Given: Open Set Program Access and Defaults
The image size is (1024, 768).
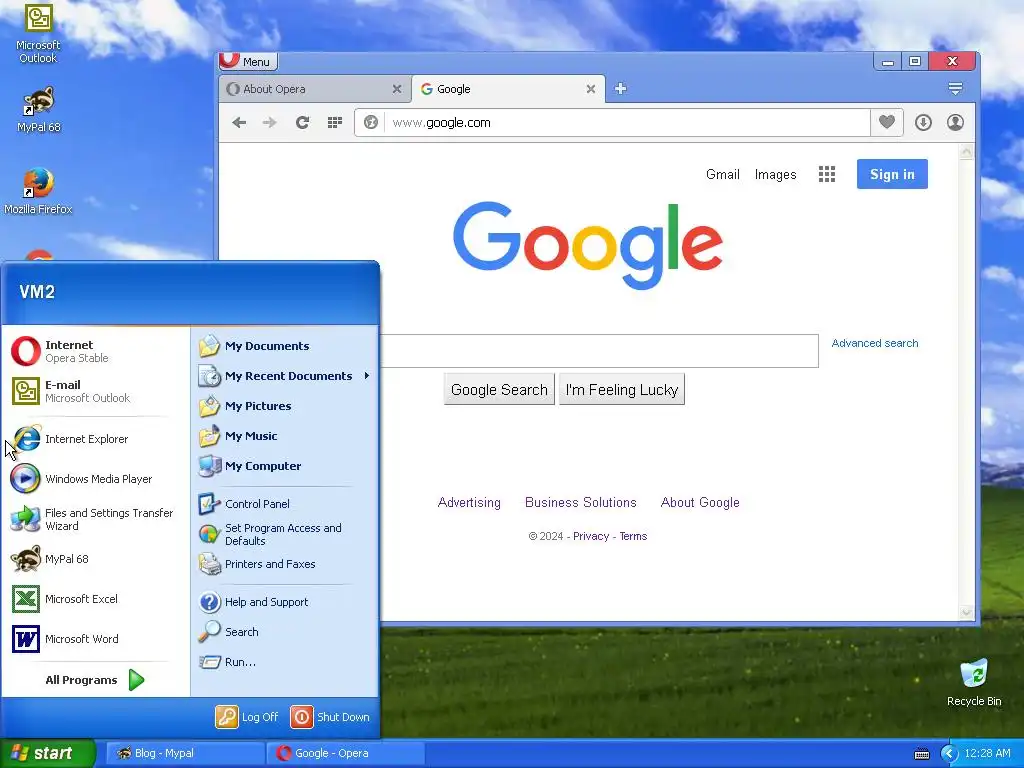Looking at the screenshot, I should tap(285, 534).
